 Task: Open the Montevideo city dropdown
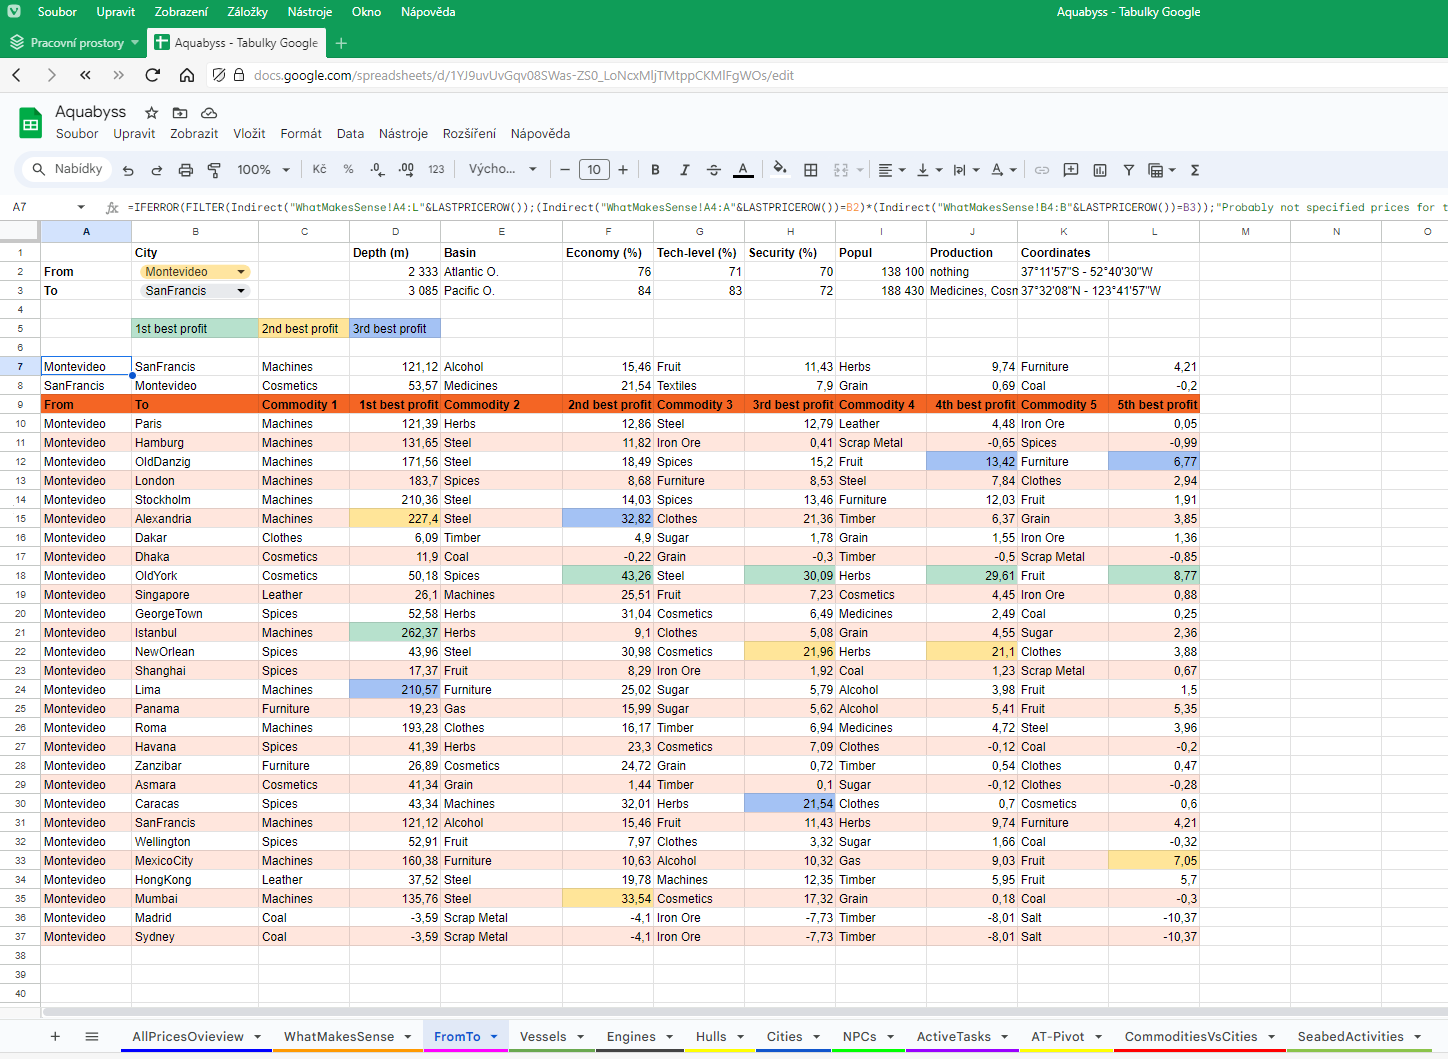tap(241, 272)
